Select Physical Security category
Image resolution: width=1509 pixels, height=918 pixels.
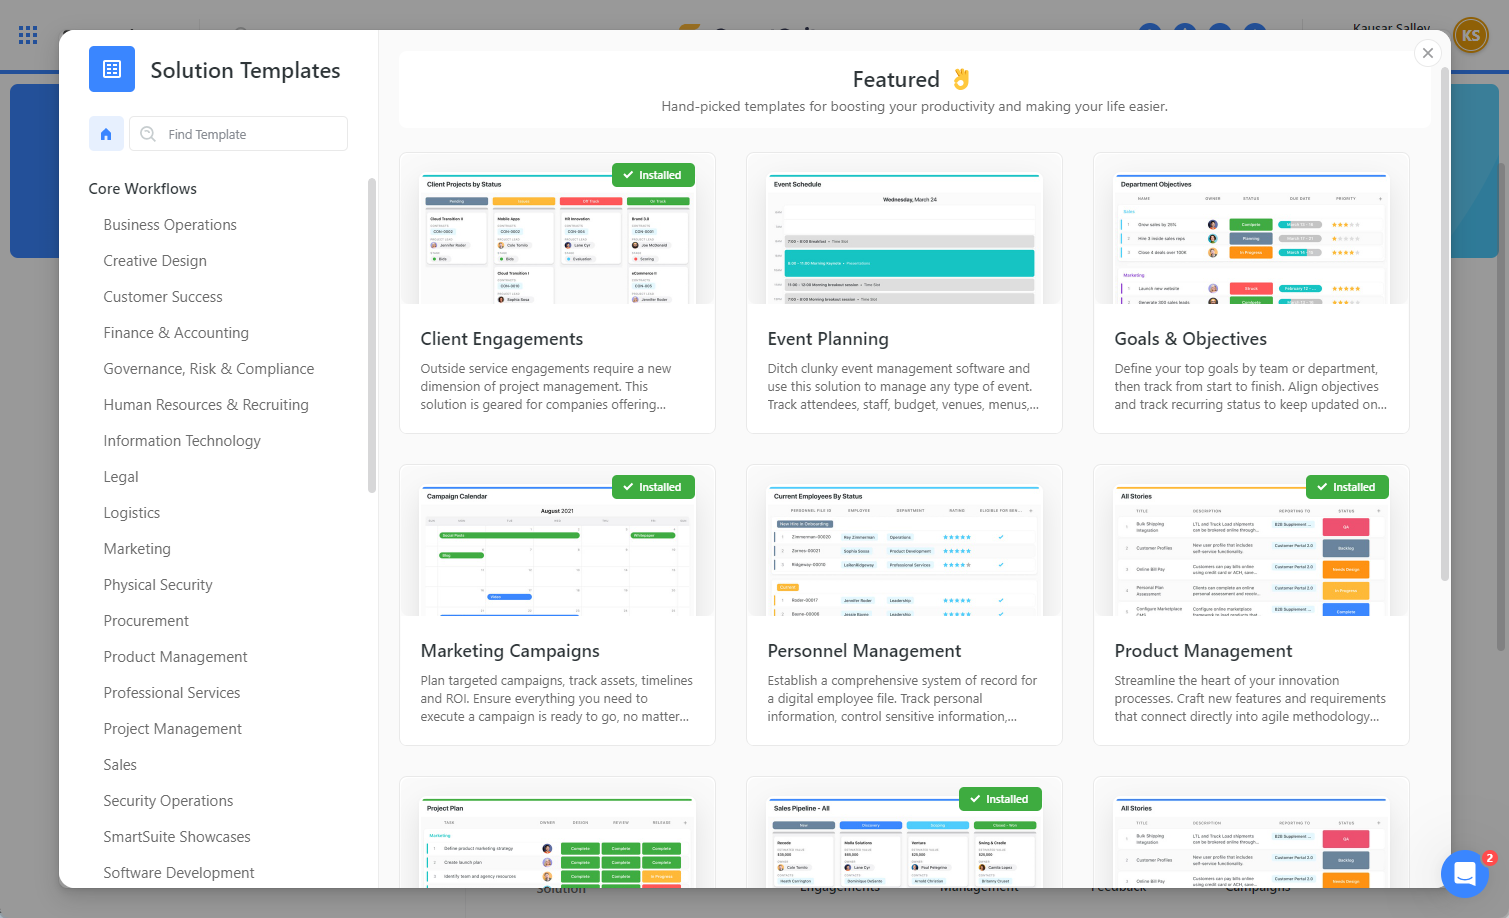pos(158,585)
